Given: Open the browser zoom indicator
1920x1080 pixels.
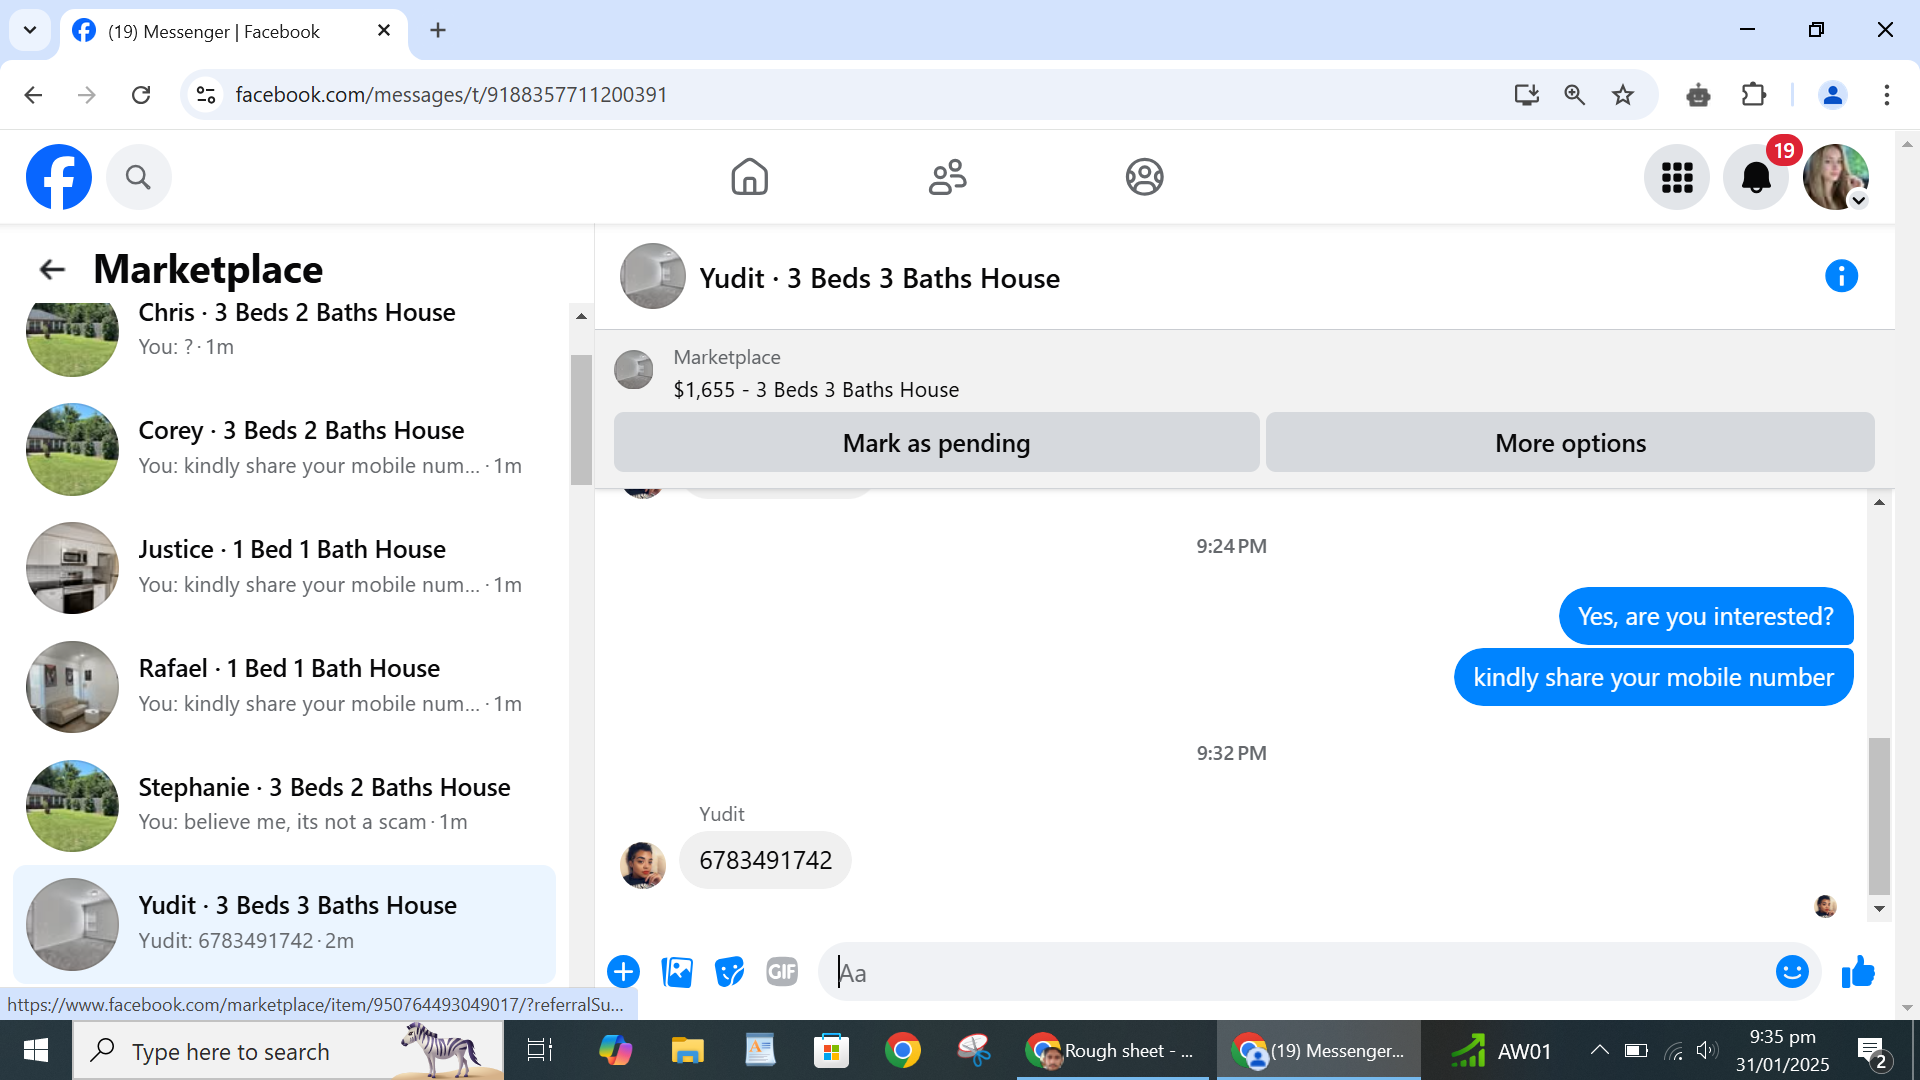Looking at the screenshot, I should click(x=1574, y=94).
